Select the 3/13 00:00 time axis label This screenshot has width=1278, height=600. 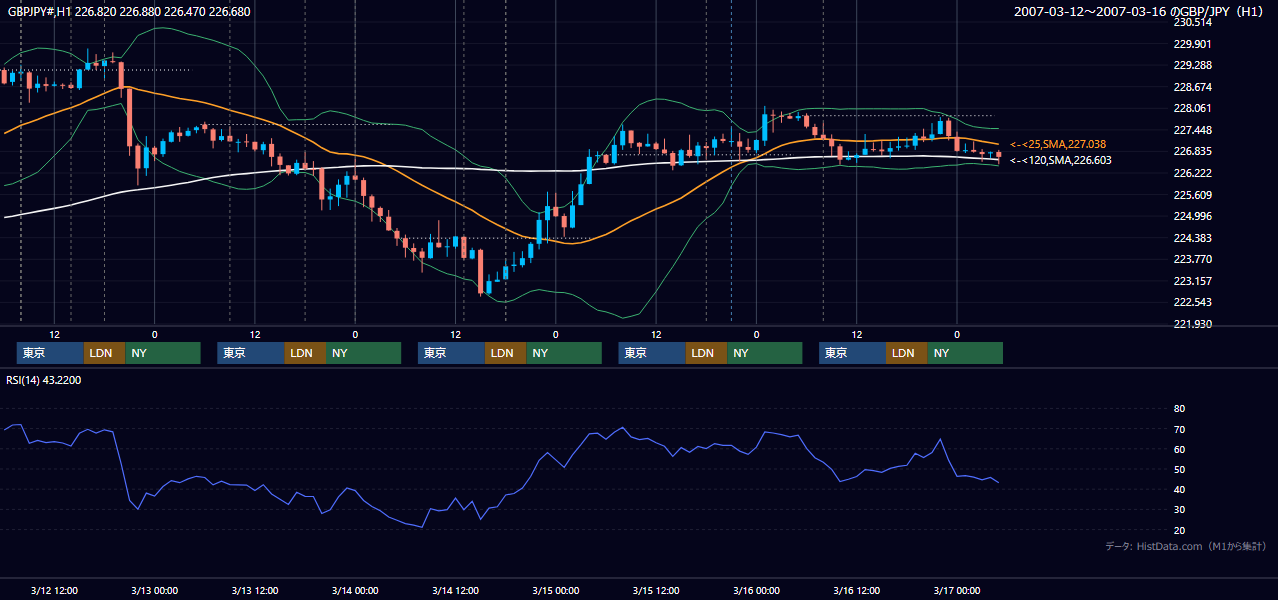tap(154, 590)
